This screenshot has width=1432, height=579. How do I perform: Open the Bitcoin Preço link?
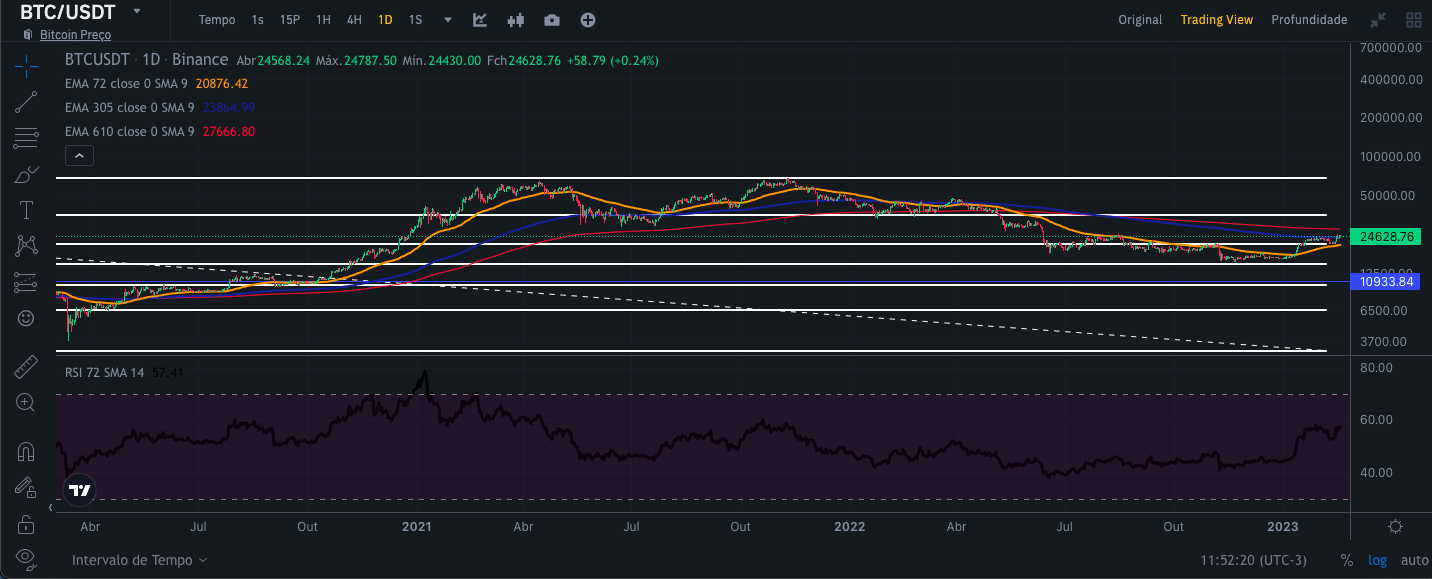point(75,35)
